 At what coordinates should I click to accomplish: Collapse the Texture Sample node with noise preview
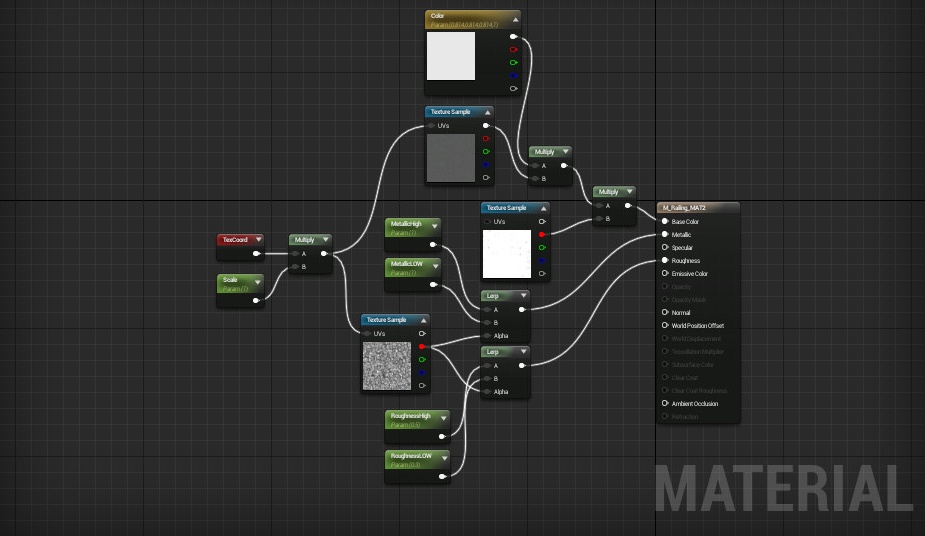point(423,320)
